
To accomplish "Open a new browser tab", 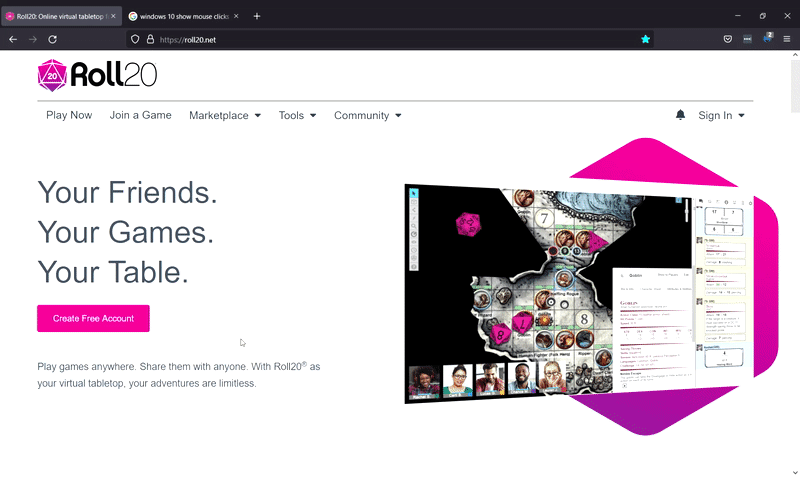I will point(257,16).
